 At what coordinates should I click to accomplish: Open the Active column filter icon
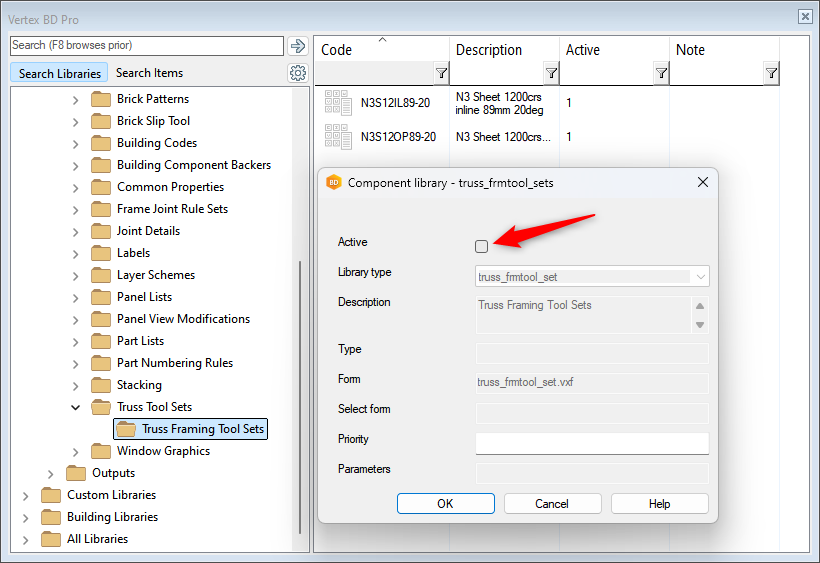click(661, 73)
